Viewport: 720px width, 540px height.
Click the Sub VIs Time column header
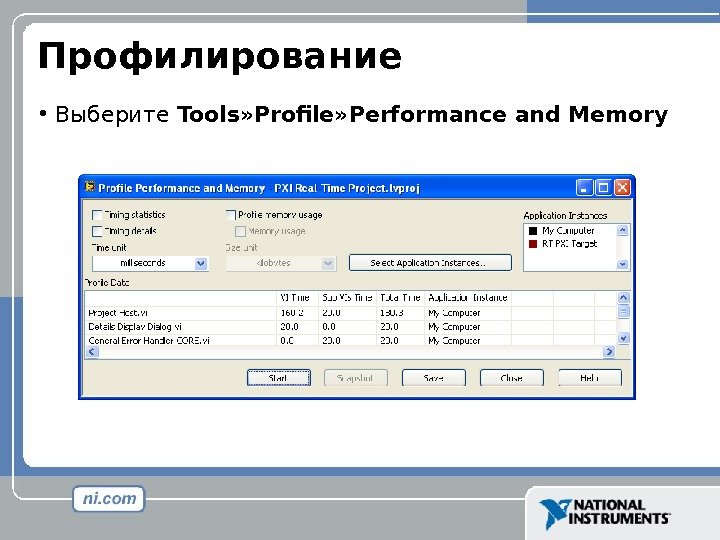click(347, 298)
